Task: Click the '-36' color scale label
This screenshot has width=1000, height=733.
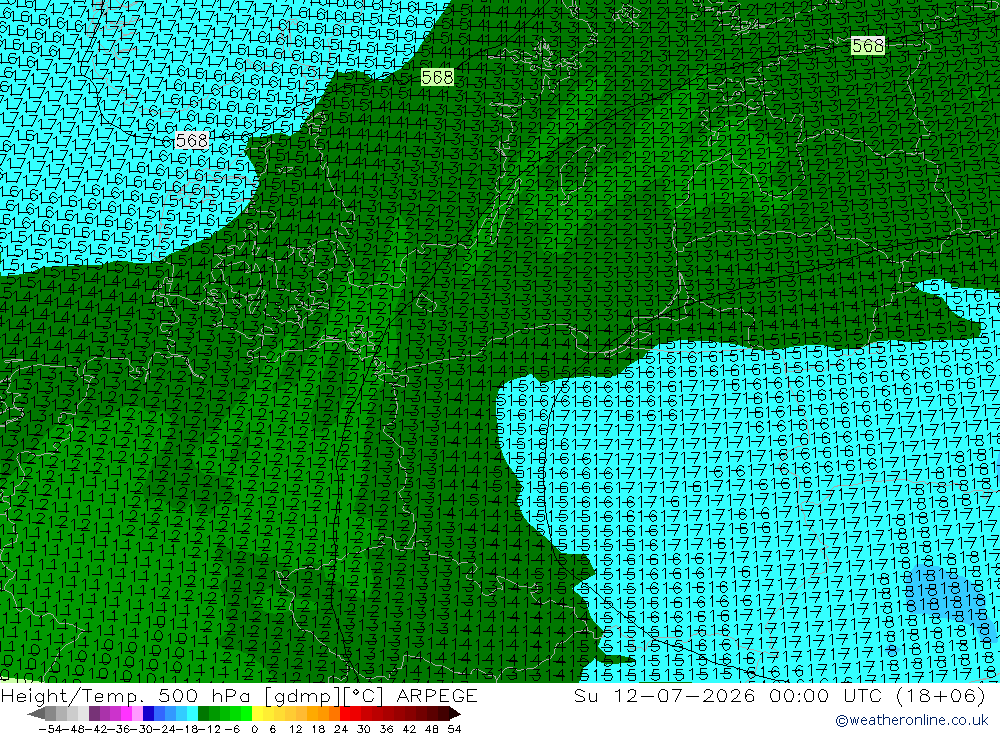Action: pos(117,729)
